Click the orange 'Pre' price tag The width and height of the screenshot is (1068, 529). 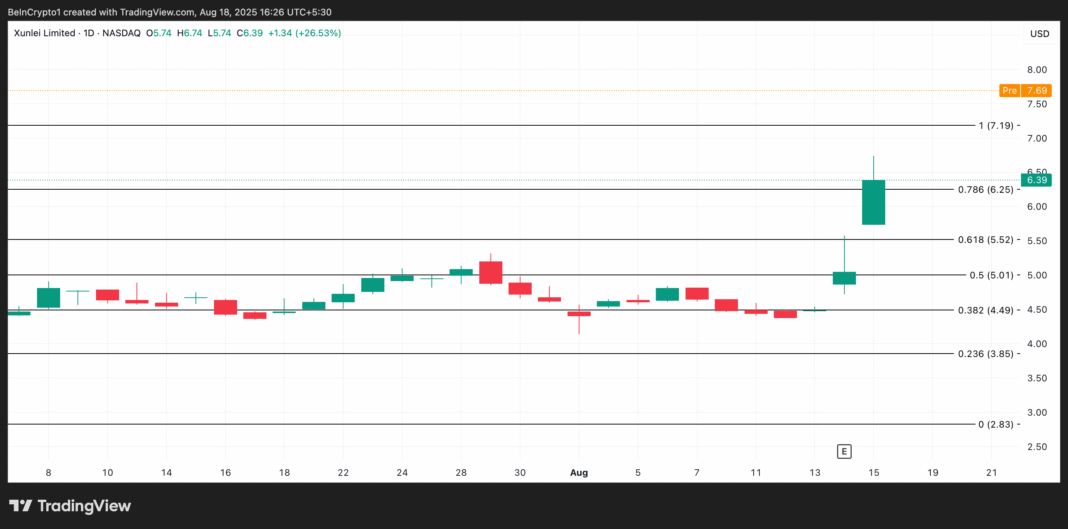(x=1010, y=90)
